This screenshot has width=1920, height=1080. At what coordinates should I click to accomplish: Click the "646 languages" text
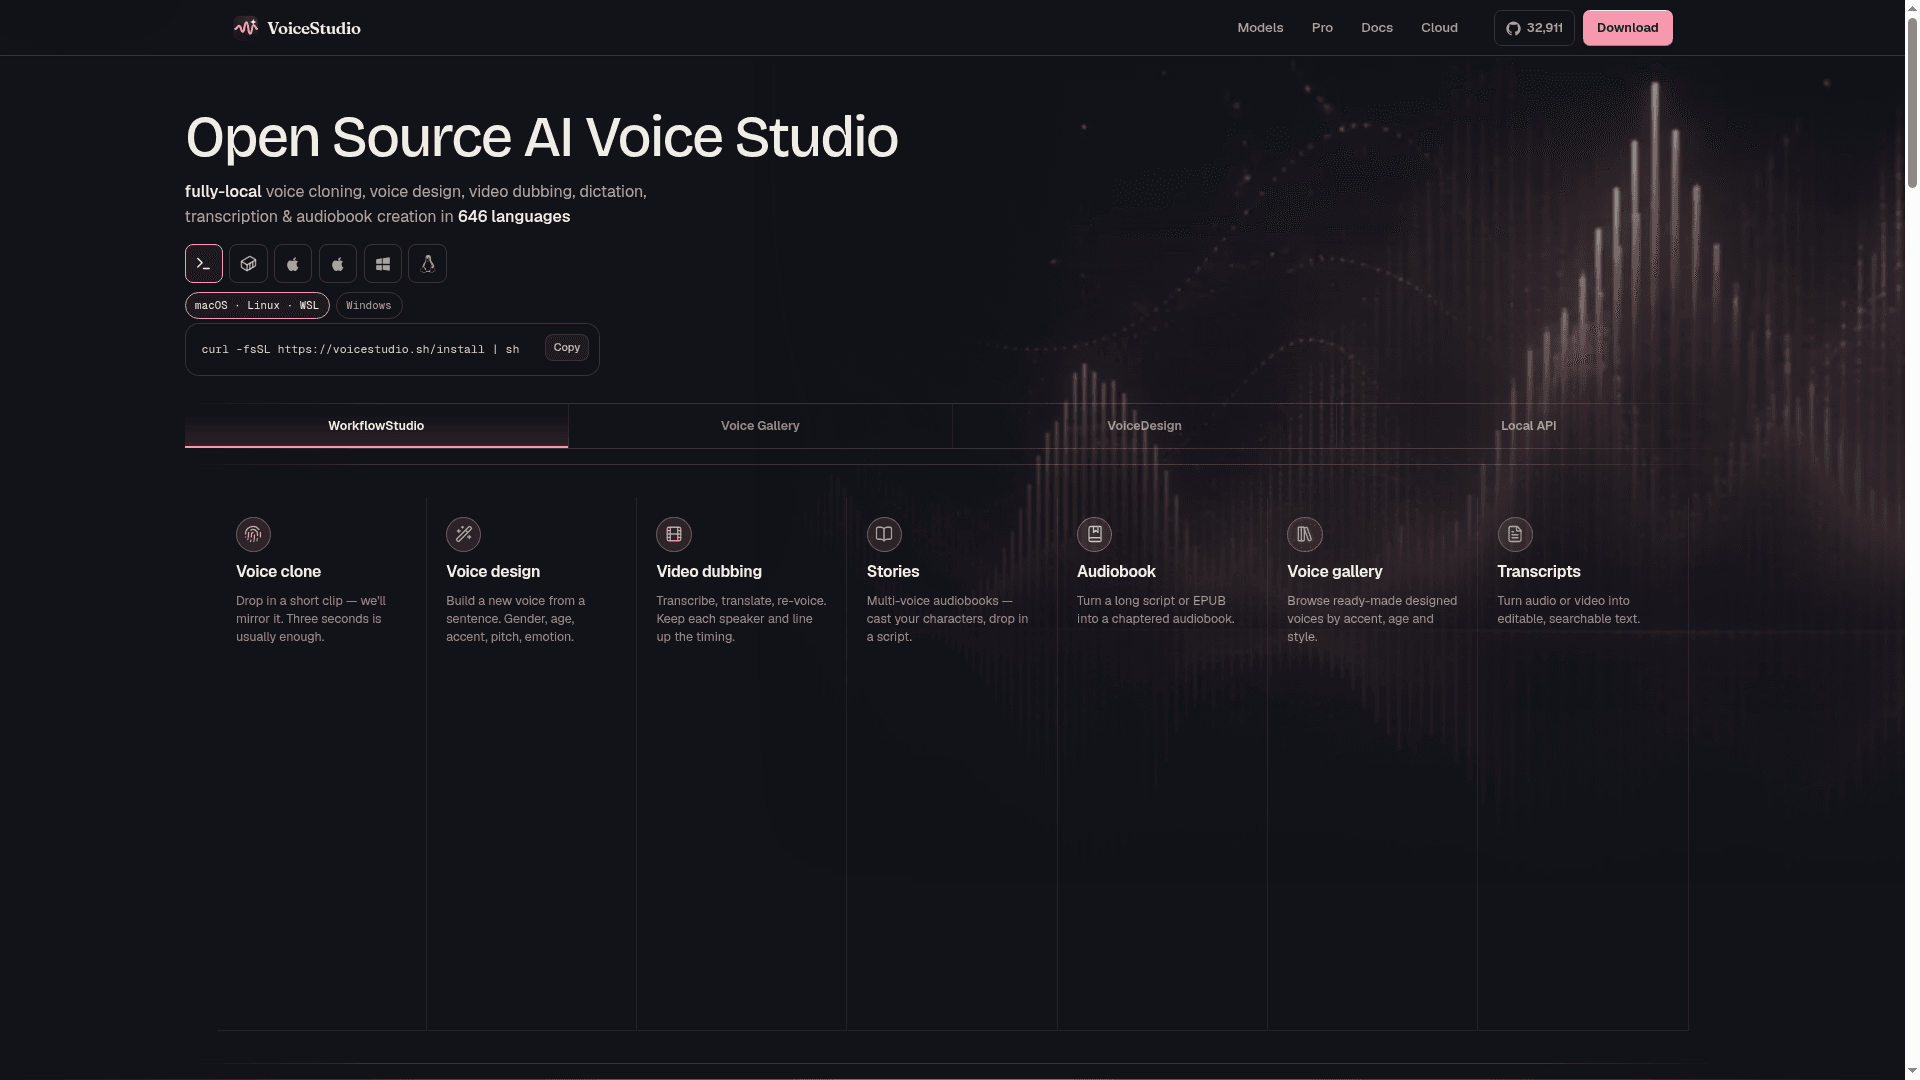[x=514, y=217]
